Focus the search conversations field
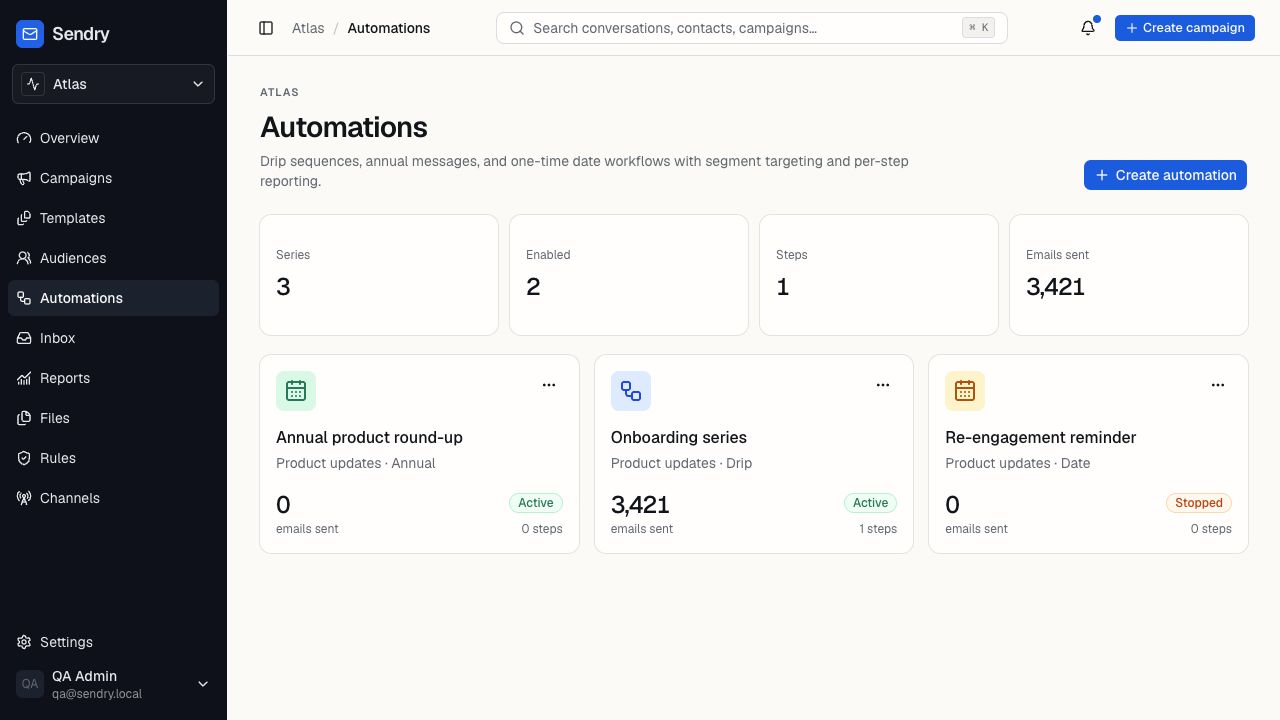1280x720 pixels. tap(752, 28)
